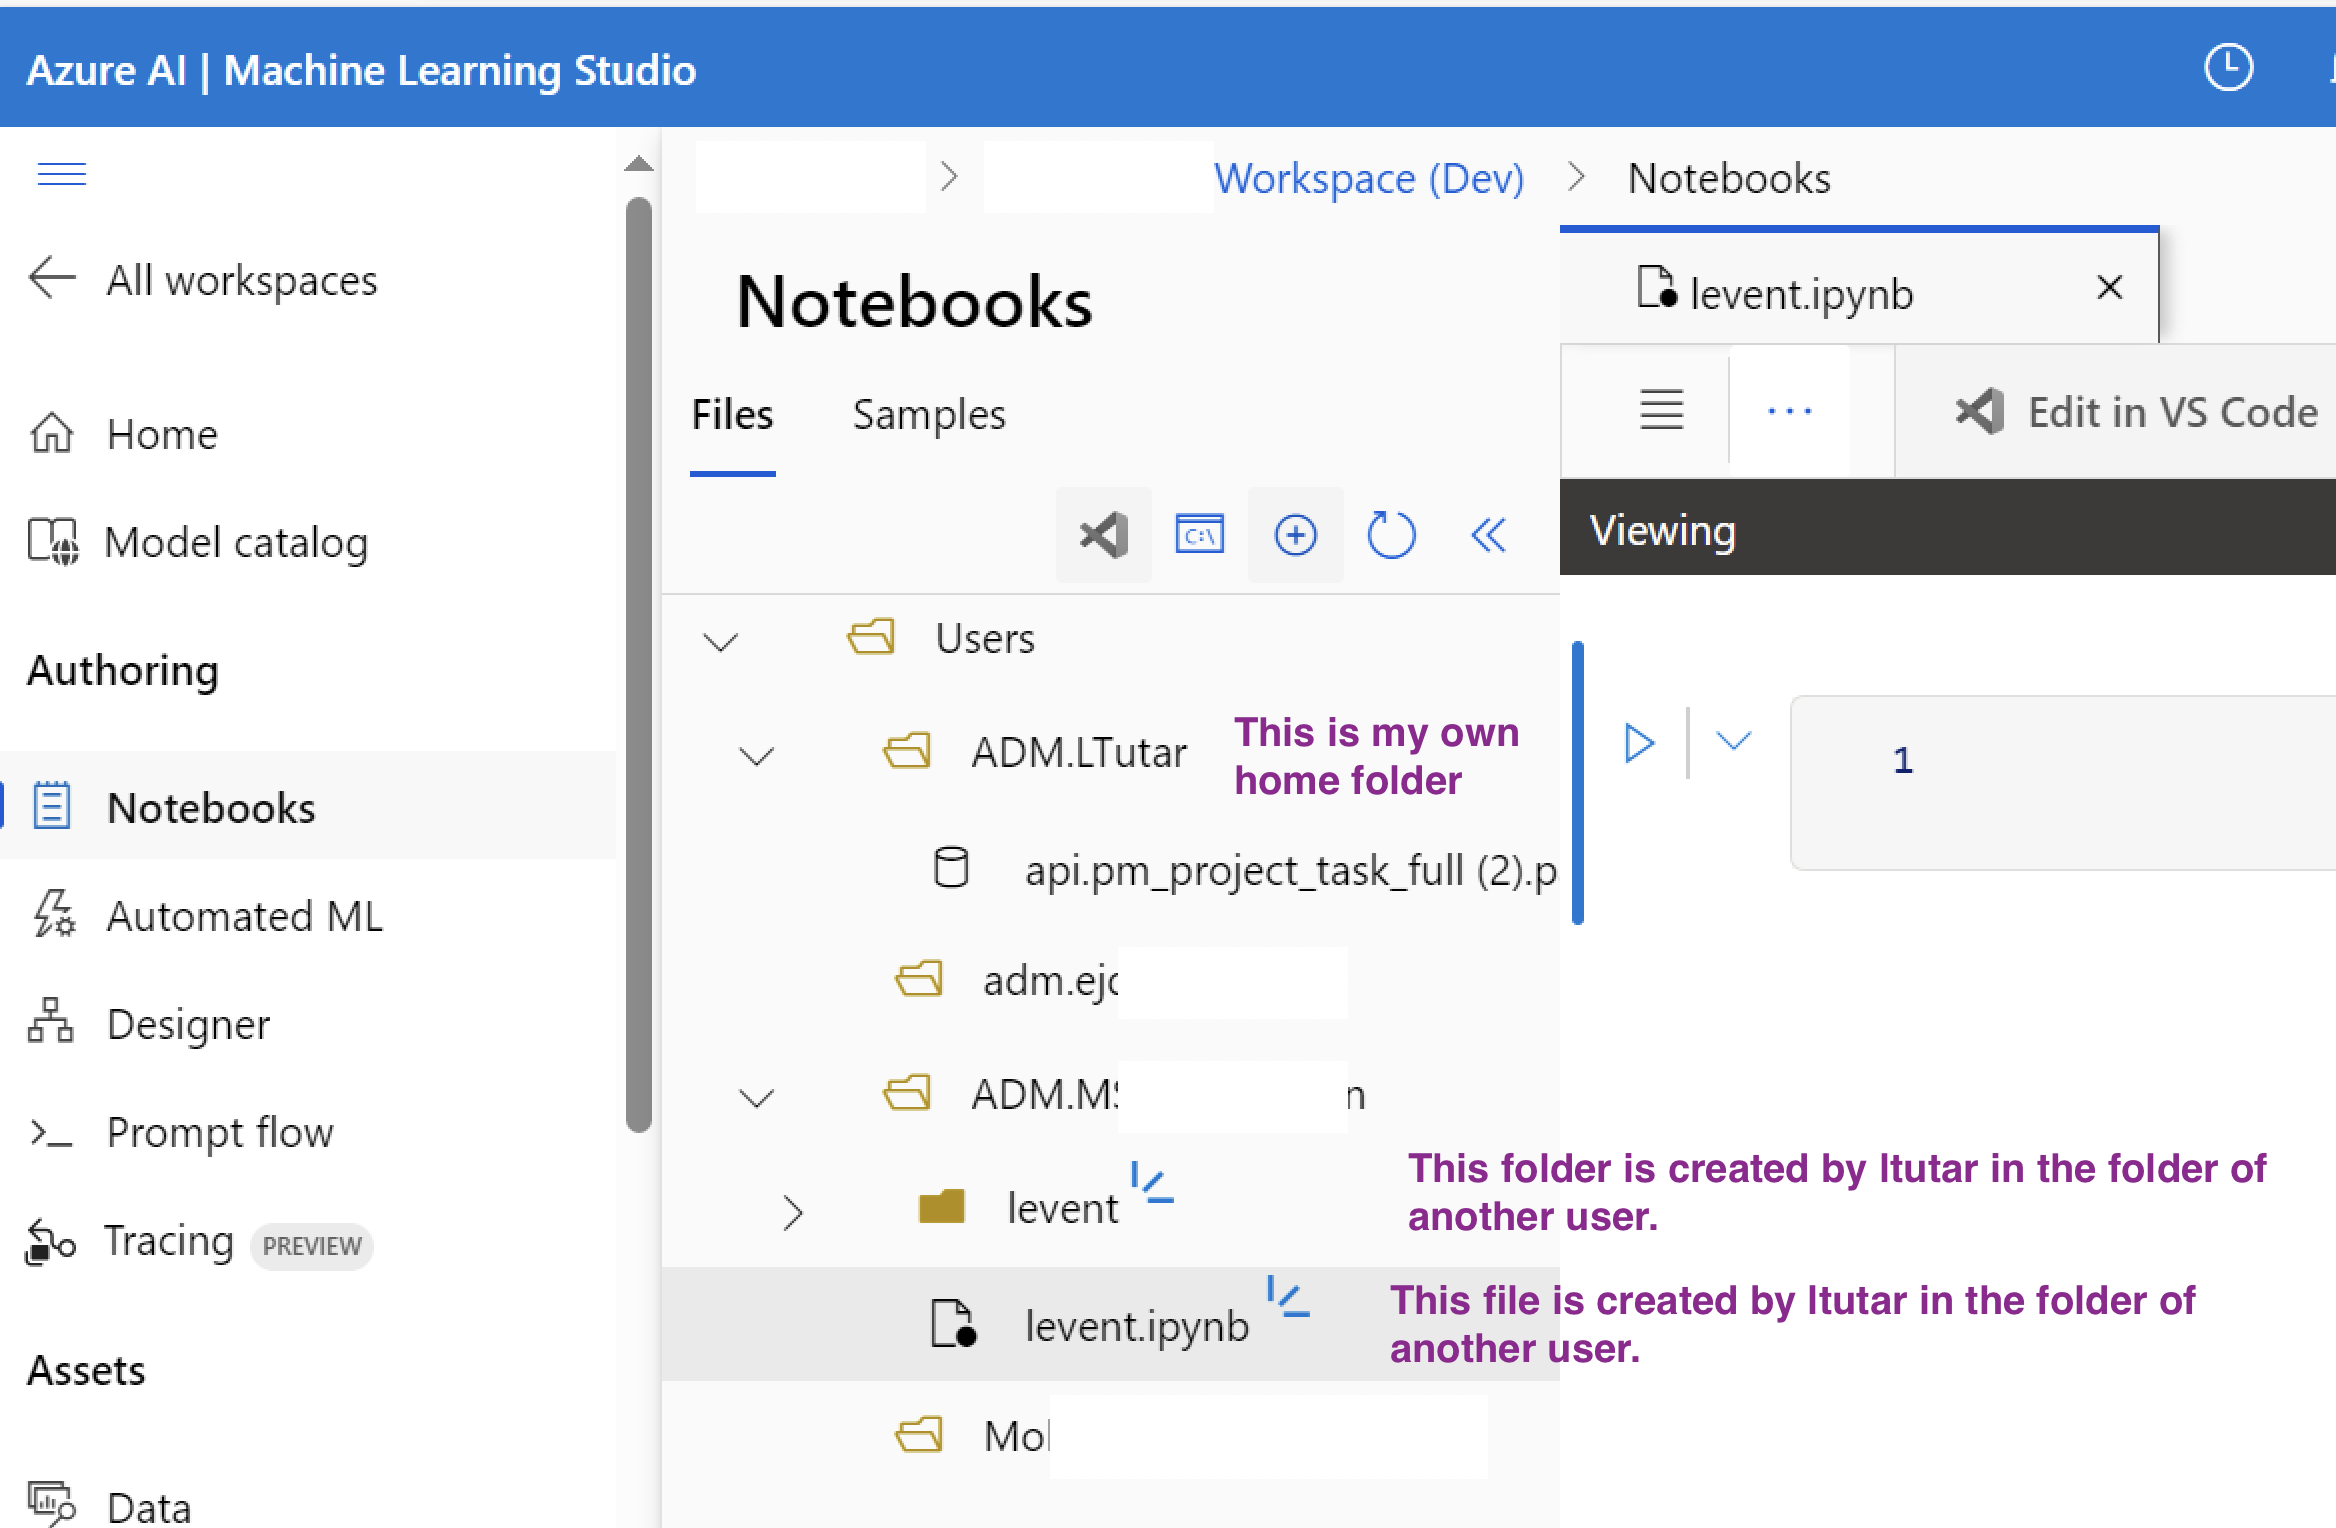Close the levent.ipynb tab
Screen dimensions: 2336x1528
pos(2110,288)
